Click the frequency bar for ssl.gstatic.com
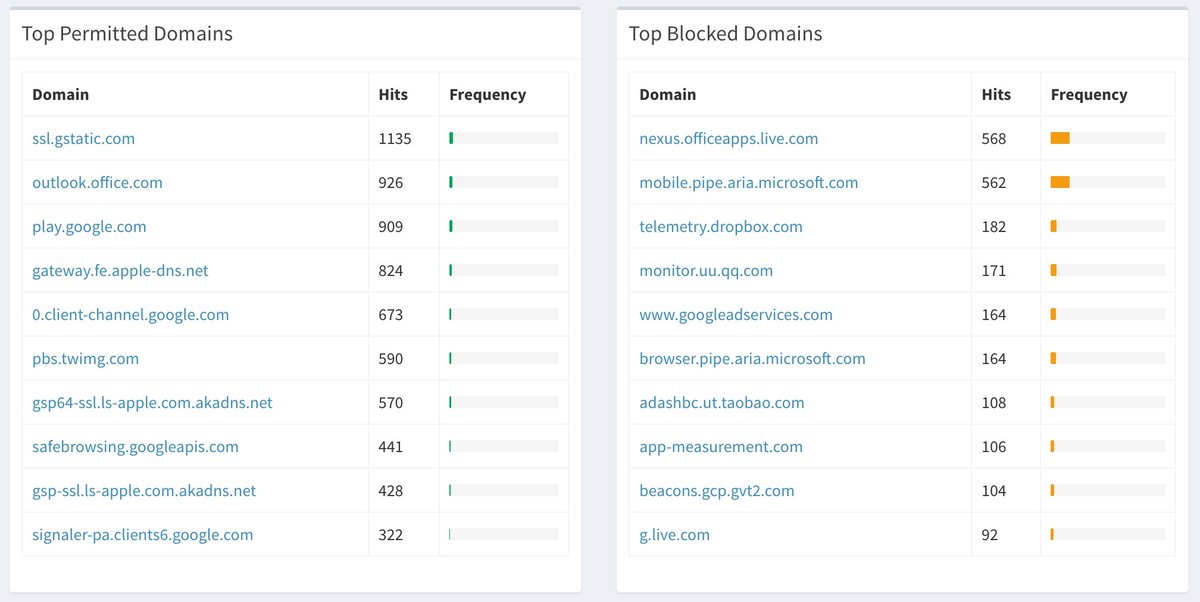Screen dimensions: 1200x602 [504, 139]
